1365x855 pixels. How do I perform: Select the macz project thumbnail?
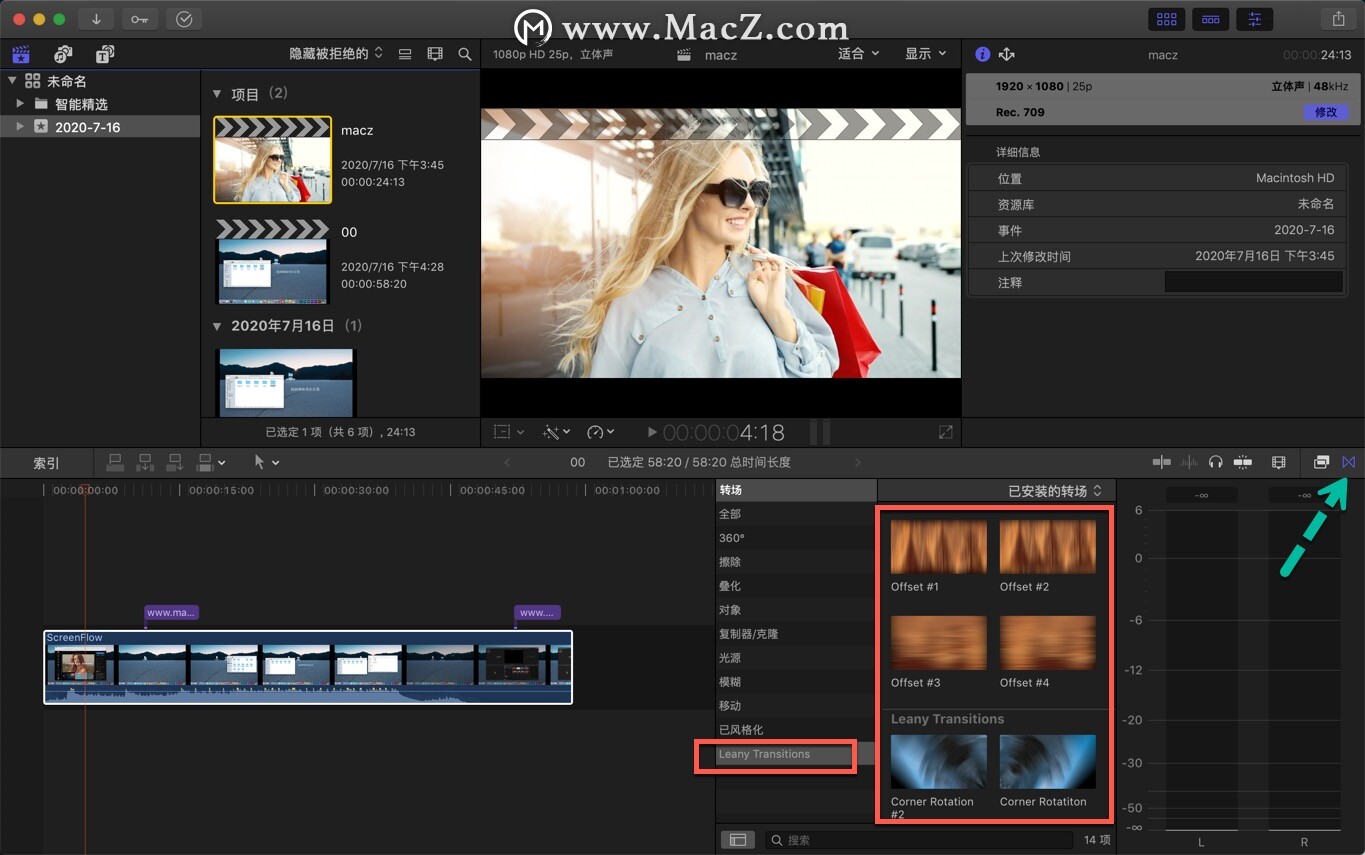click(272, 160)
